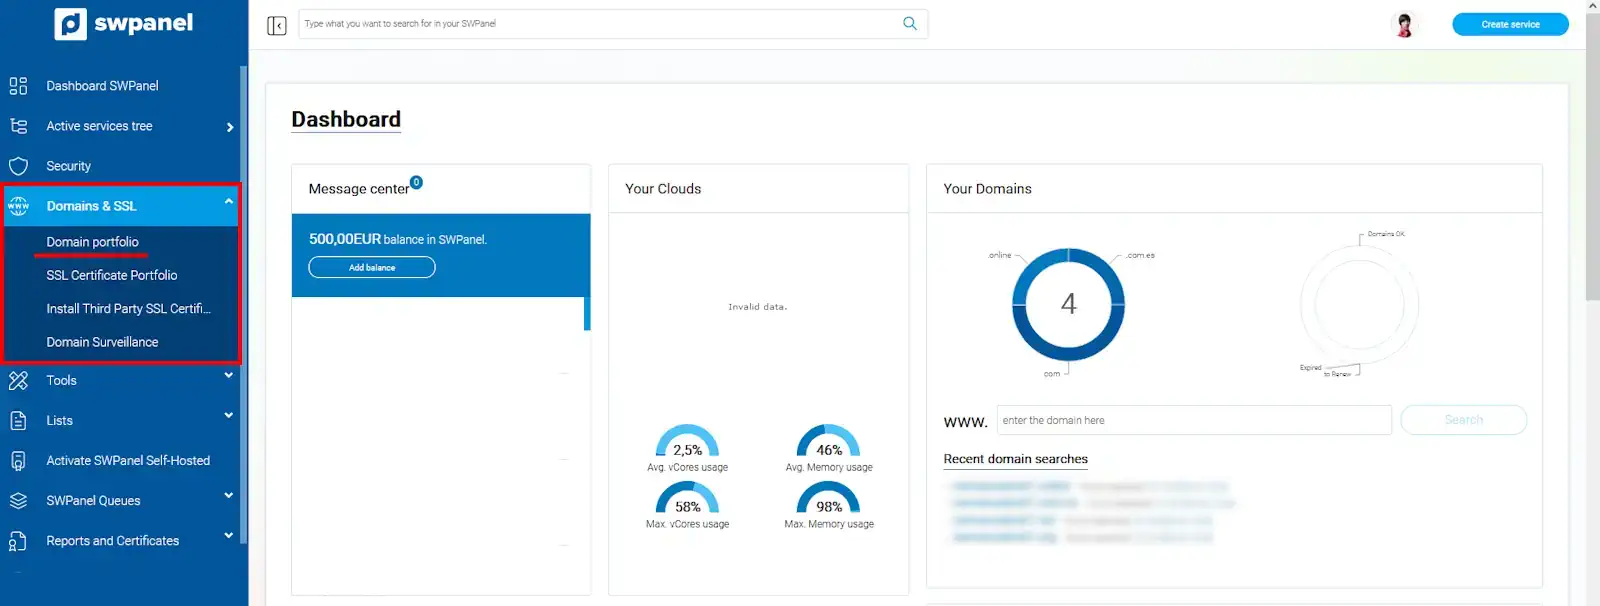The width and height of the screenshot is (1600, 606).
Task: Click the Recent domain searches heading
Action: click(1015, 459)
